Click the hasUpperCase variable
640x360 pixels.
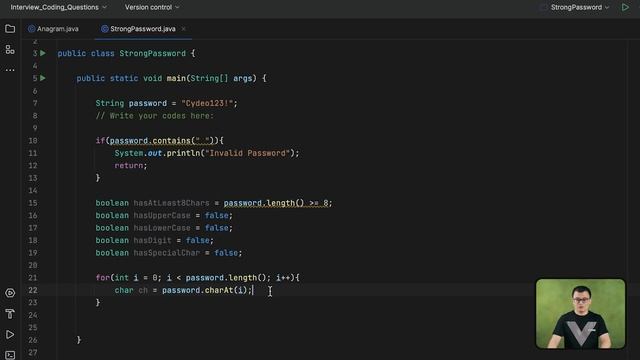[162, 216]
